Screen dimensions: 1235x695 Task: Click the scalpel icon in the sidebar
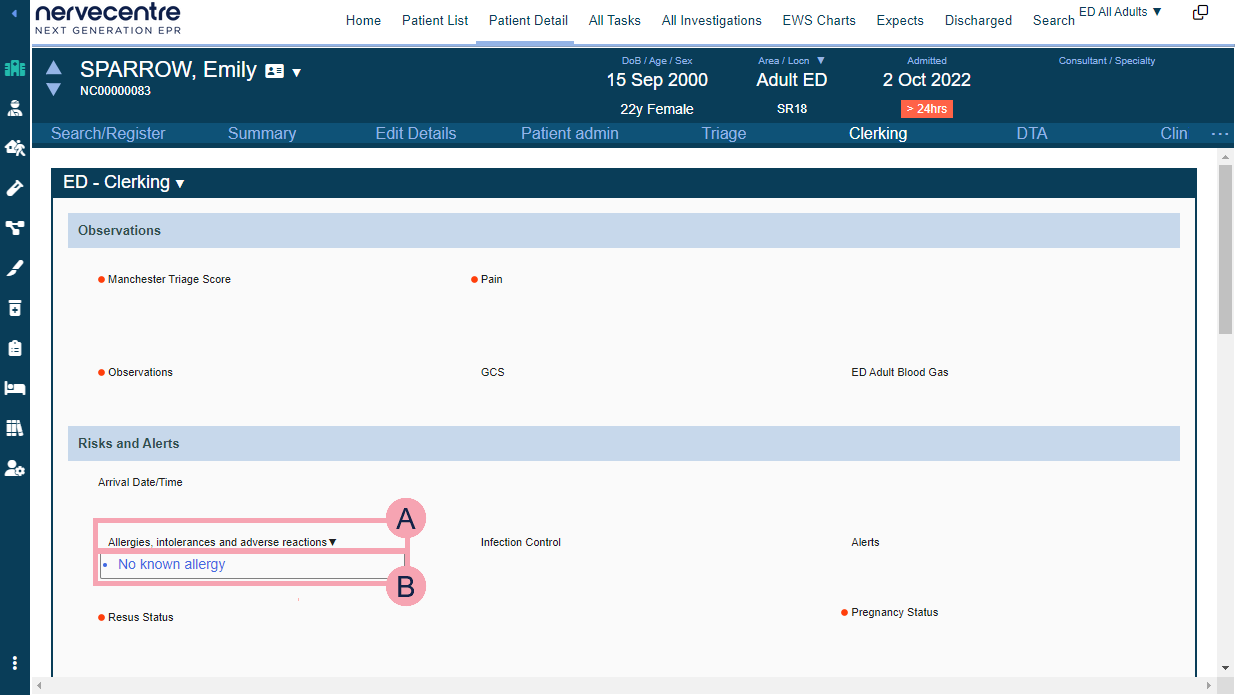[x=14, y=268]
